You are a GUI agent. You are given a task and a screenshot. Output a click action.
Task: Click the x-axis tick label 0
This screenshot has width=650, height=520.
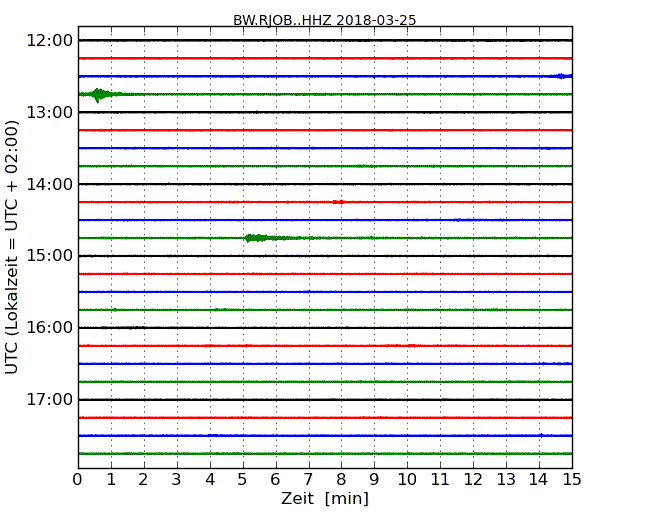pos(78,480)
